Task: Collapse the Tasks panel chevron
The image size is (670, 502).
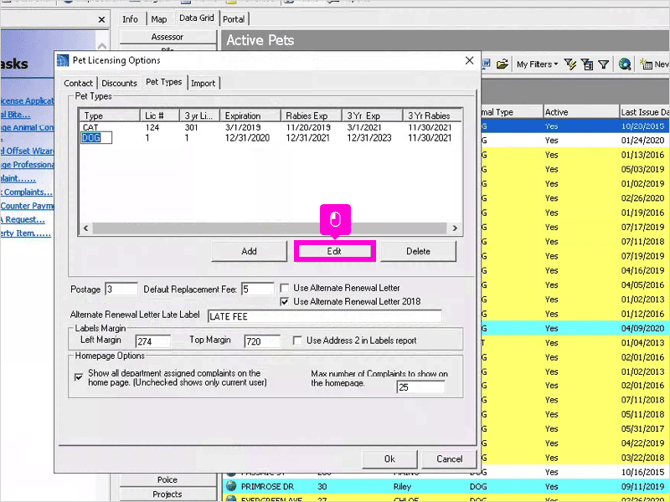Action: click(x=102, y=46)
